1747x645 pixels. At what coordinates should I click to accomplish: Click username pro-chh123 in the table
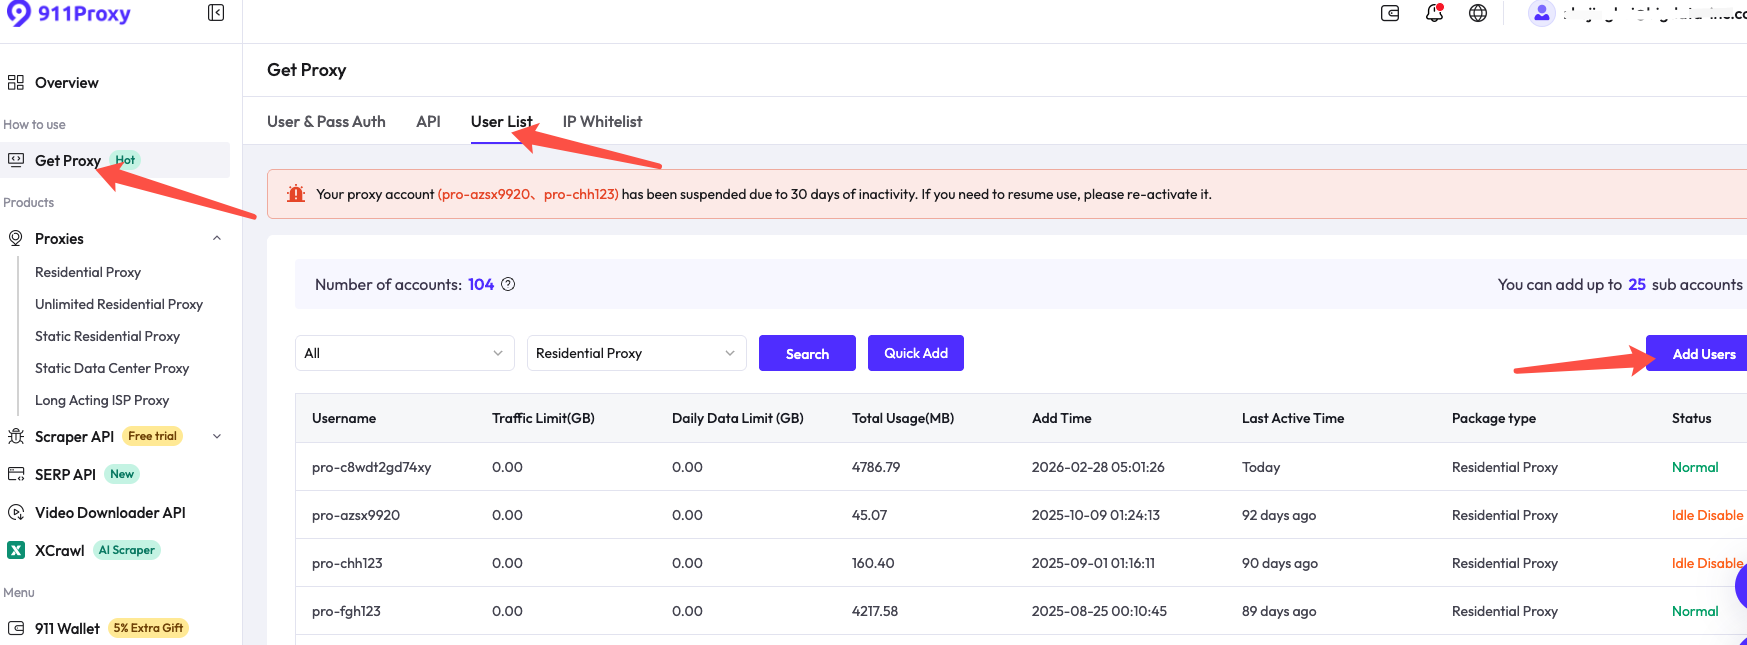pyautogui.click(x=347, y=563)
